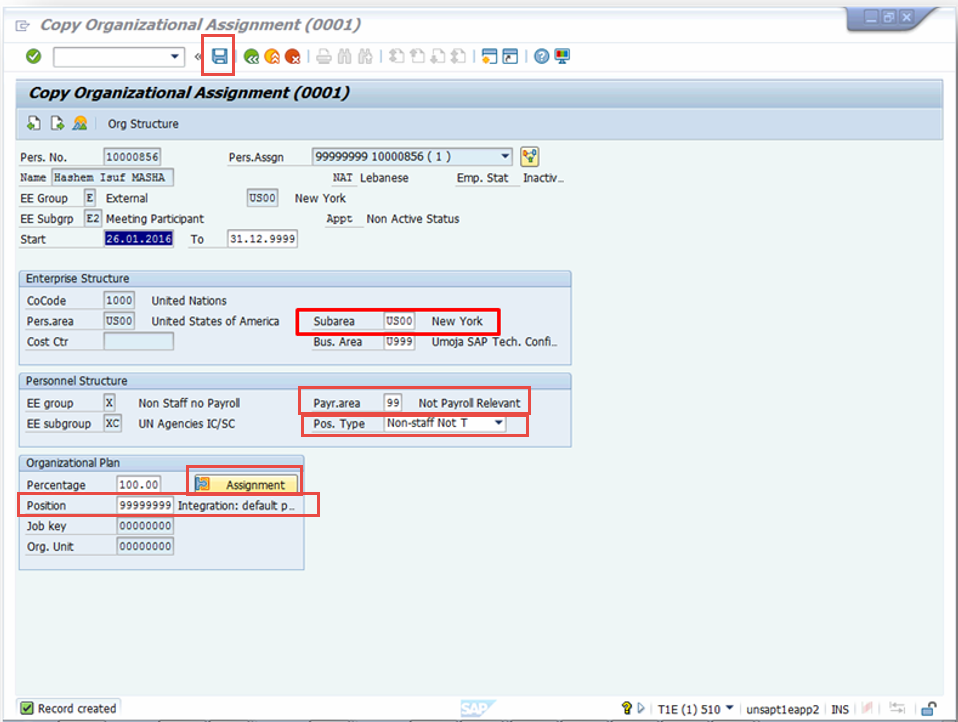
Task: Click the Record created status message
Action: (67, 707)
